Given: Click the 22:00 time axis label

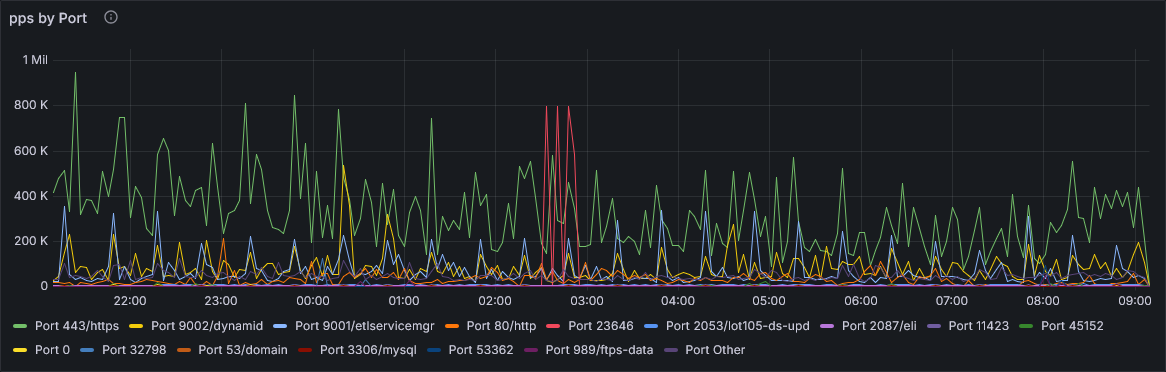Looking at the screenshot, I should 129,301.
